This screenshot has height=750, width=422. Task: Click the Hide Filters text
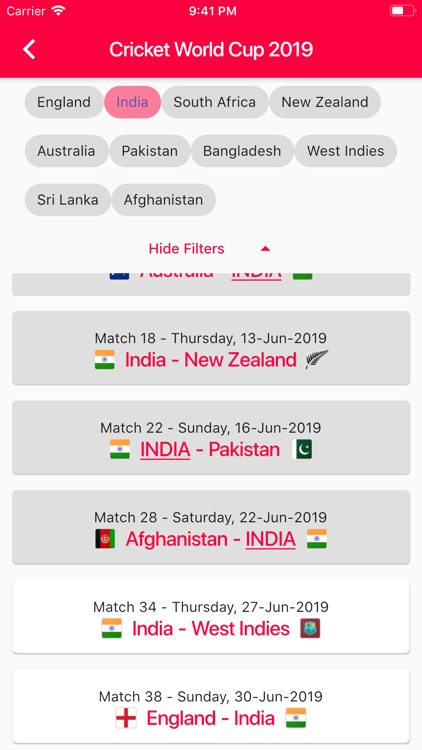click(187, 249)
